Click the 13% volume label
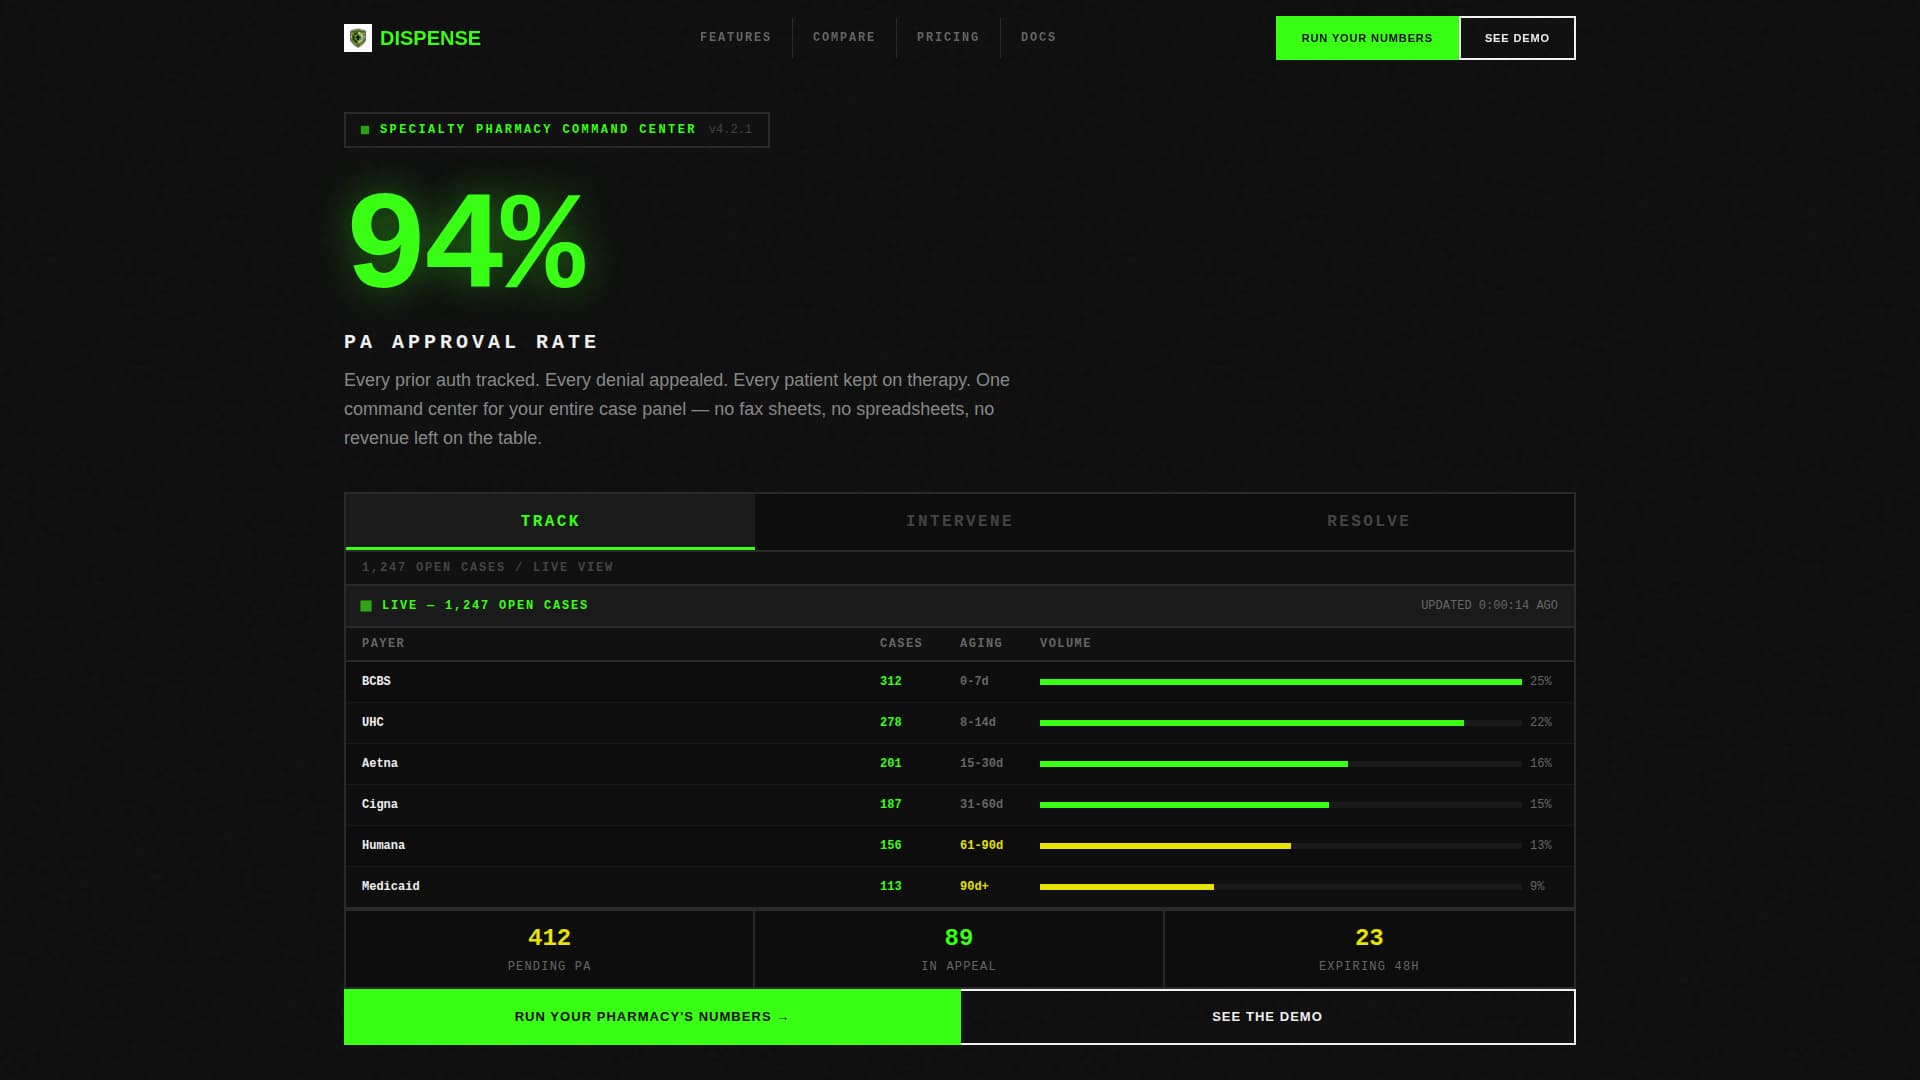The height and width of the screenshot is (1080, 1920). pyautogui.click(x=1541, y=845)
